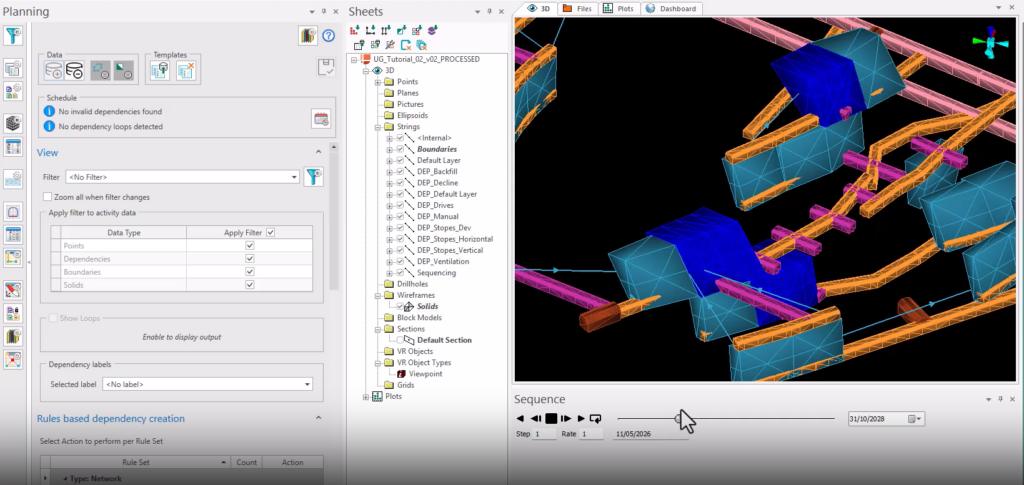Switch to the Files tab
Screen dimensions: 1024x485
point(577,8)
